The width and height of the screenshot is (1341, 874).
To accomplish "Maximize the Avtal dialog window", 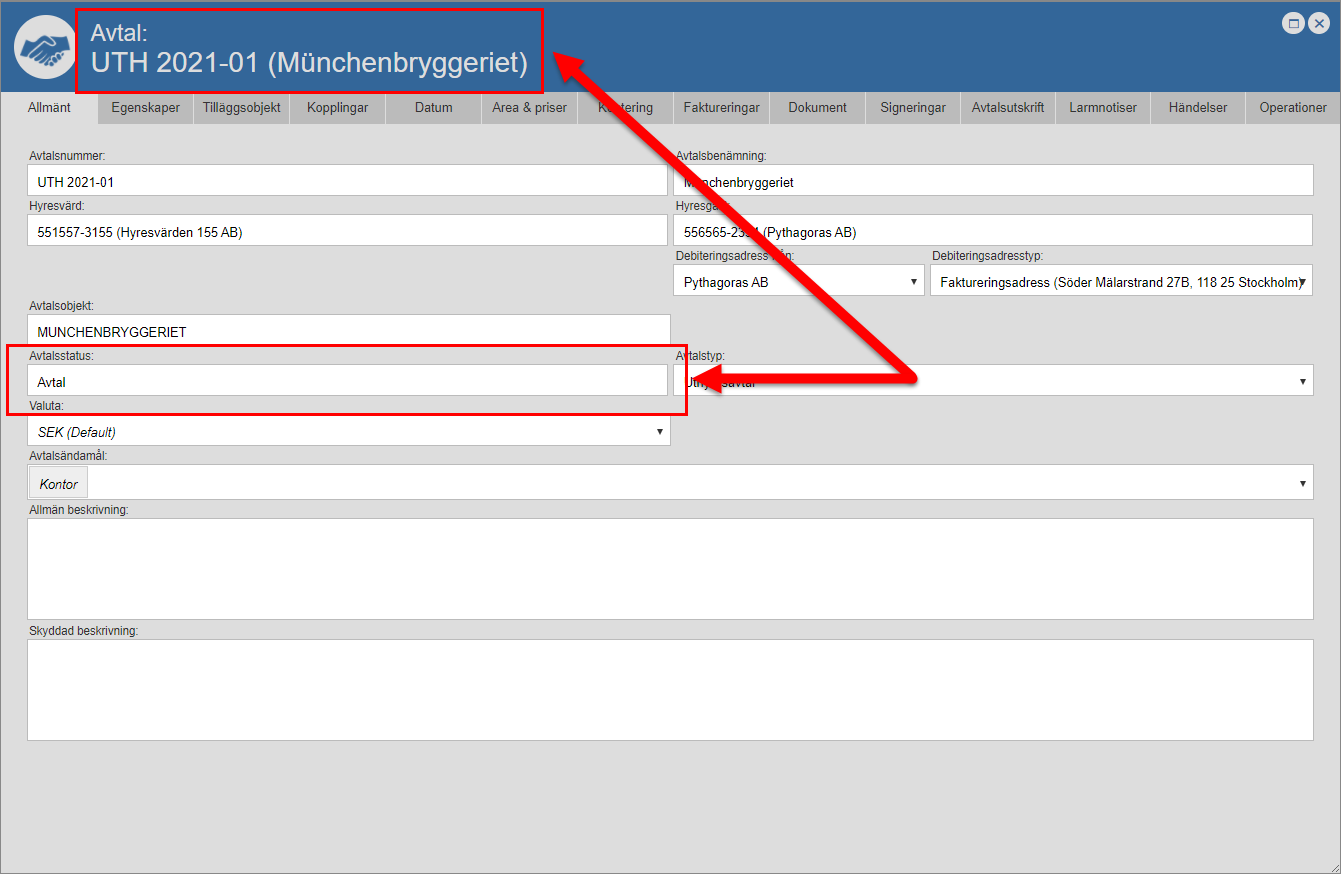I will pos(1293,23).
